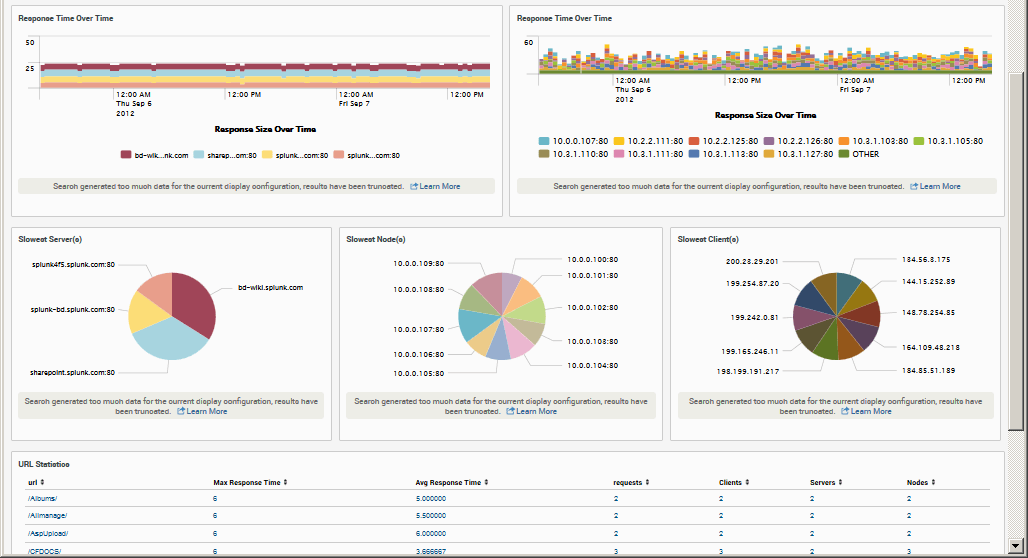Toggle 10.3.1.127:80 legend swatch
Image resolution: width=1028 pixels, height=558 pixels.
tap(769, 154)
